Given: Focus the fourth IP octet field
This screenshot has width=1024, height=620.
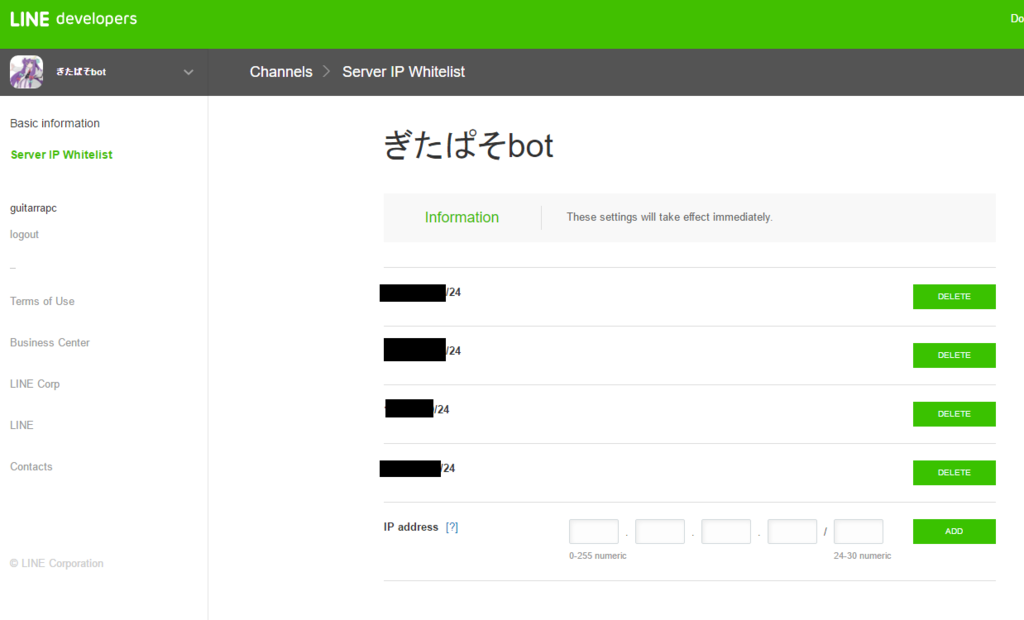Looking at the screenshot, I should [x=792, y=531].
